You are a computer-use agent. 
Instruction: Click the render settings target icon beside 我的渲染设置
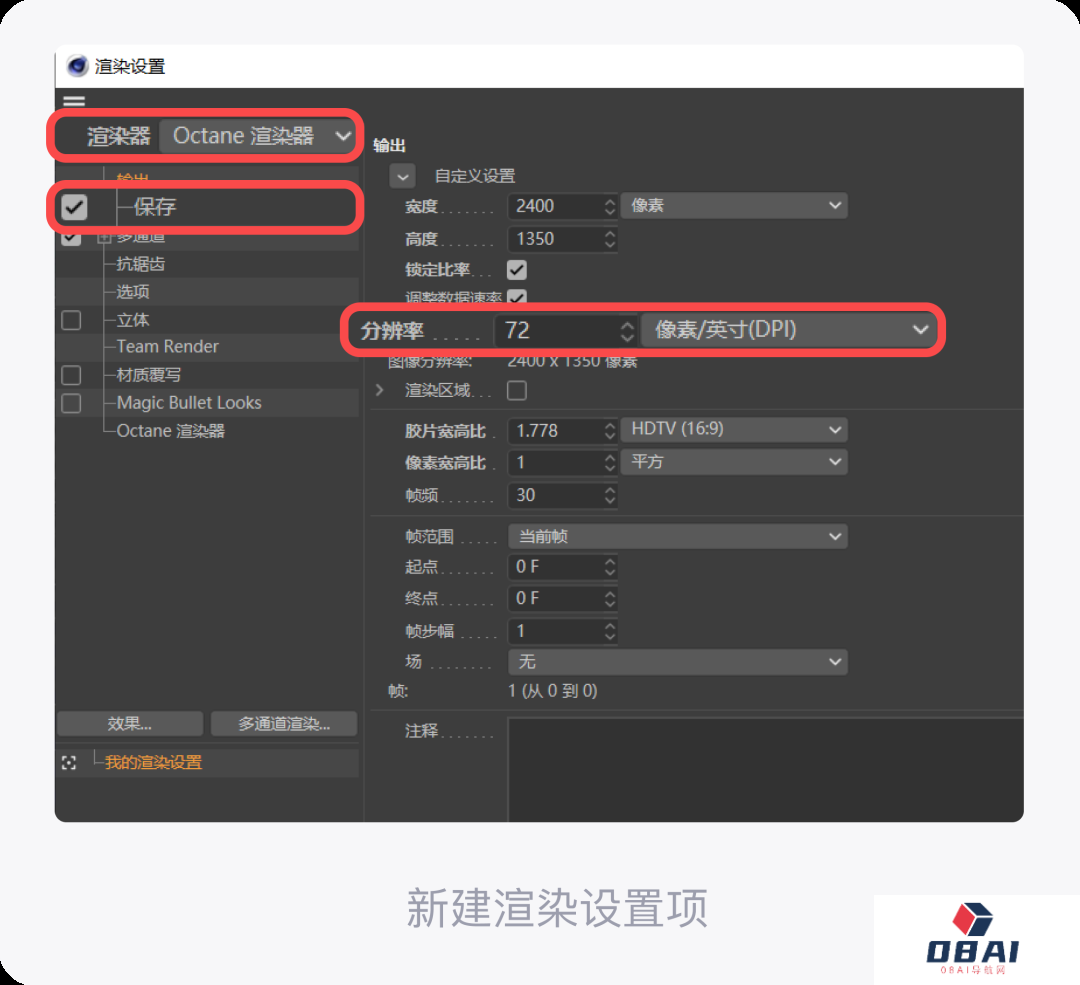point(69,763)
